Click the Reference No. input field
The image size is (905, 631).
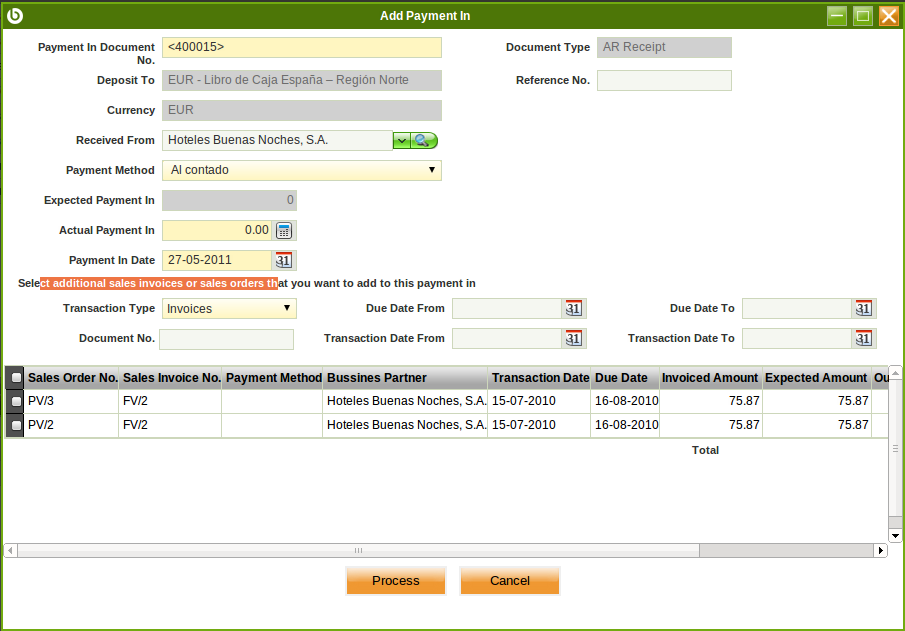point(664,81)
